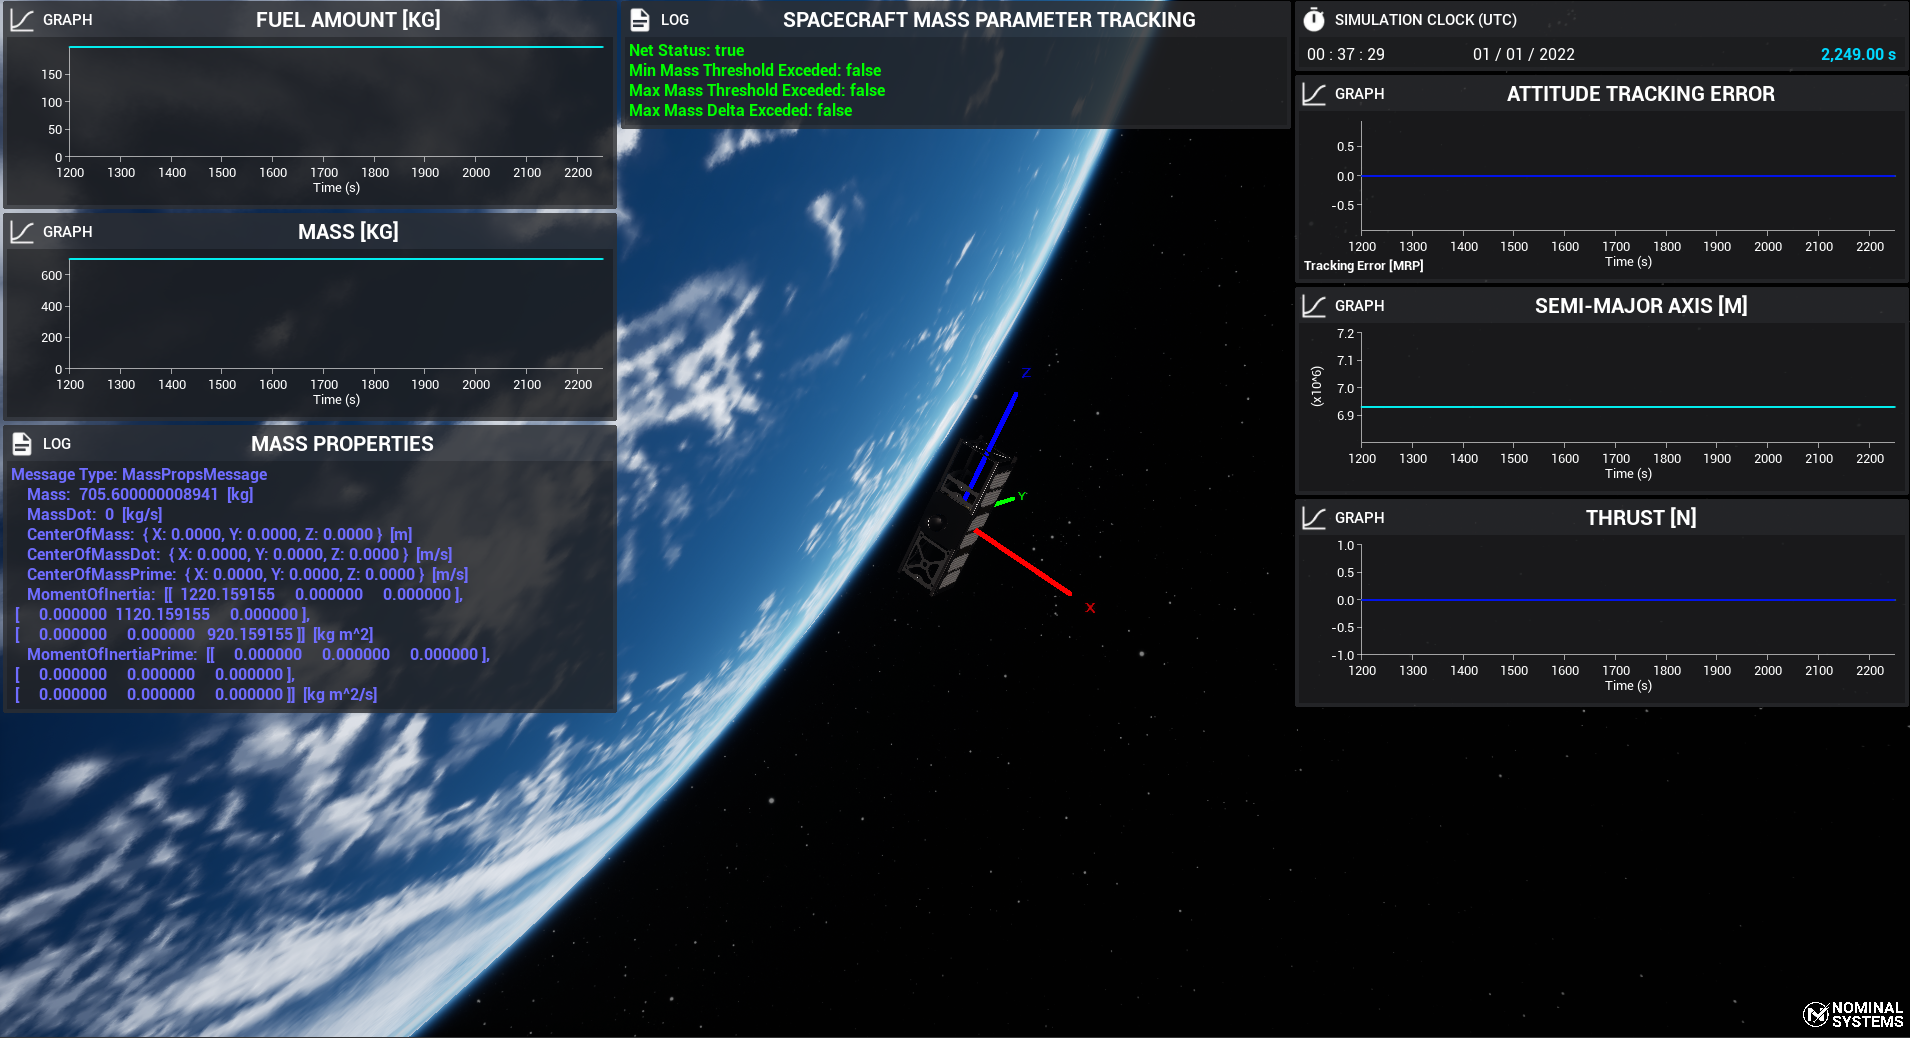Click the Mass [KG] graph icon
Image resolution: width=1910 pixels, height=1038 pixels.
pyautogui.click(x=22, y=232)
